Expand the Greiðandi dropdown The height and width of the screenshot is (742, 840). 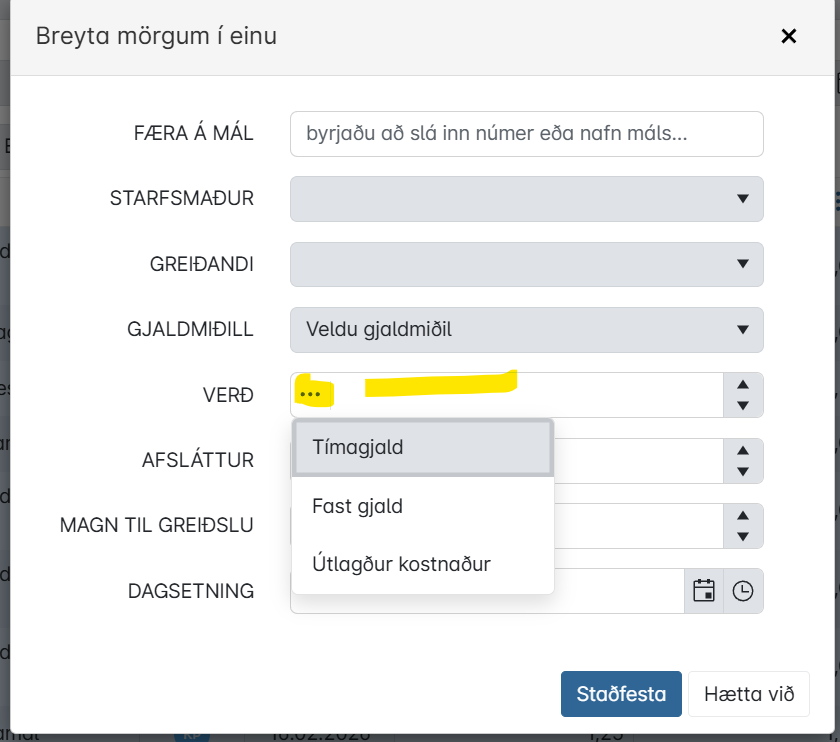point(527,264)
